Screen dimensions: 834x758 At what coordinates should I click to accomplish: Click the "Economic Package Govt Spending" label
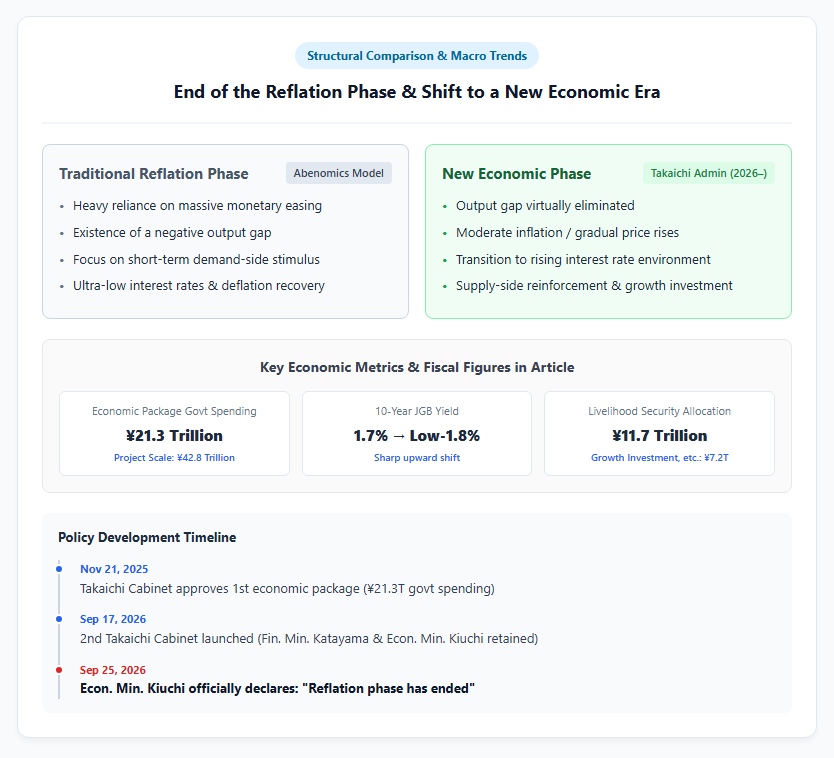click(174, 411)
